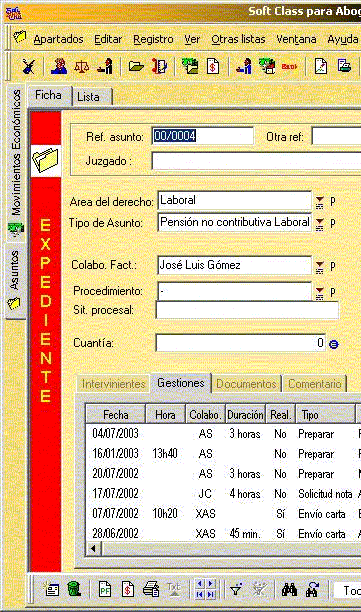Select the row dated 04/07/2003
Screen dimensions: 361x612
tap(223, 434)
